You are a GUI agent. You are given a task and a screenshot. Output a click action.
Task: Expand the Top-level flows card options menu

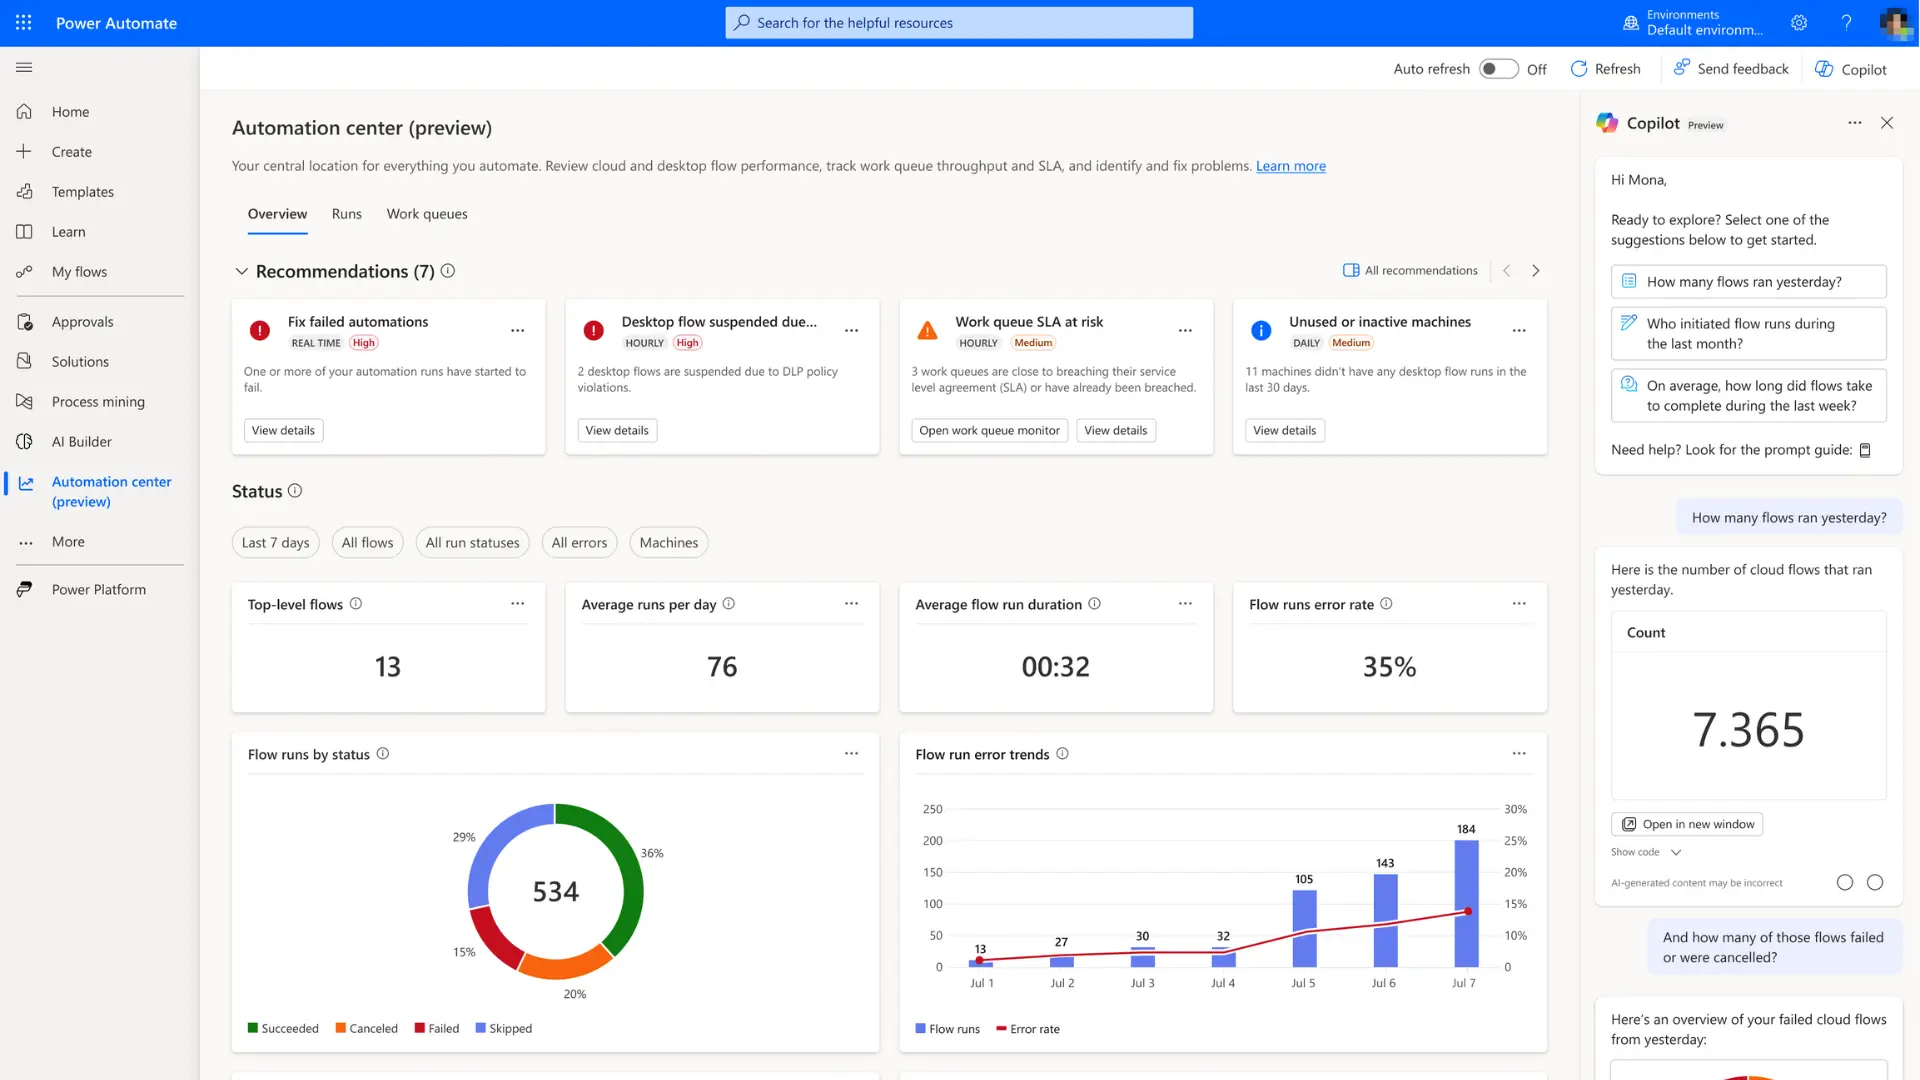click(516, 603)
